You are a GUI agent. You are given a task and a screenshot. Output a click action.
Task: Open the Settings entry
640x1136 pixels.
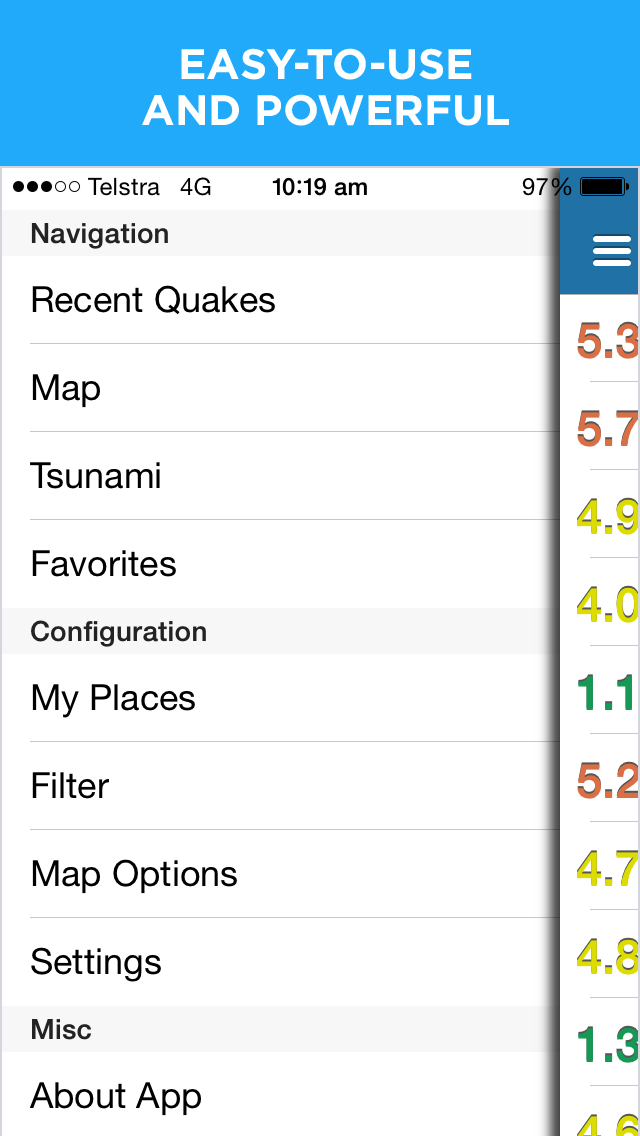coord(280,961)
